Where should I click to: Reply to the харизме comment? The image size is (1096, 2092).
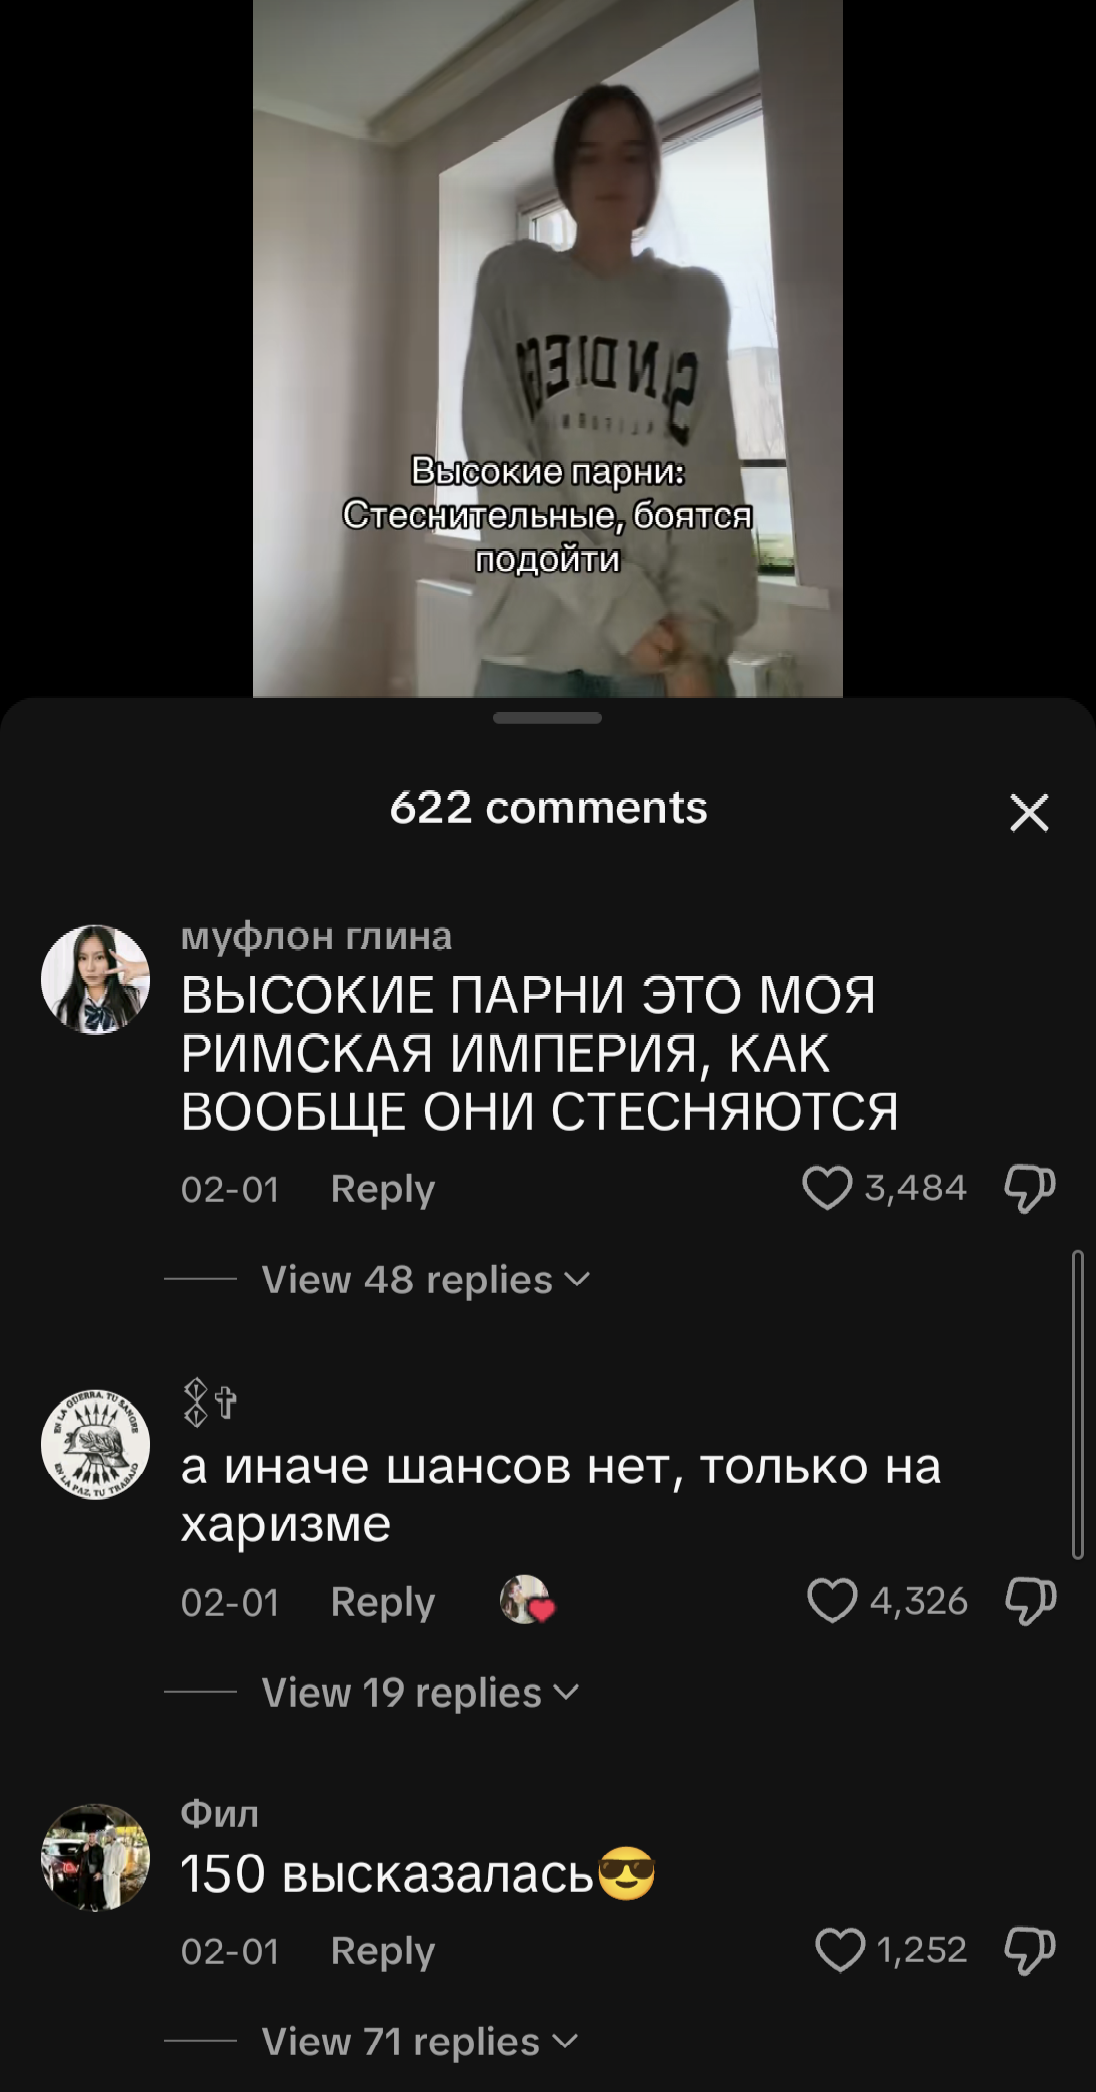coord(382,1602)
